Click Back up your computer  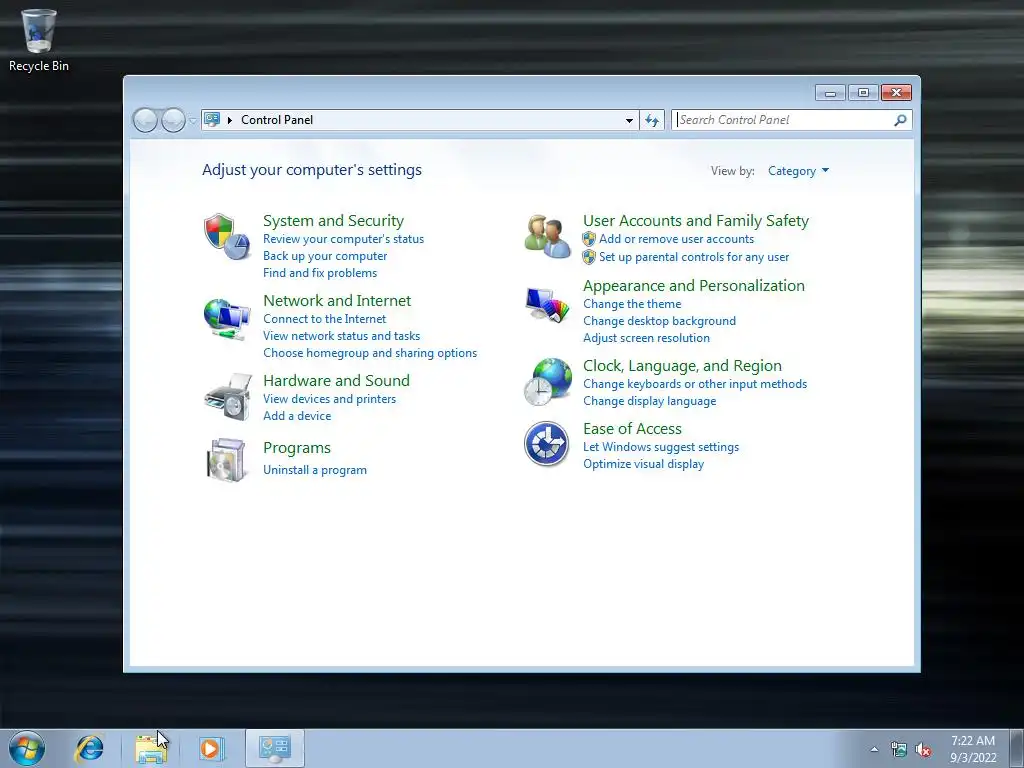(325, 256)
